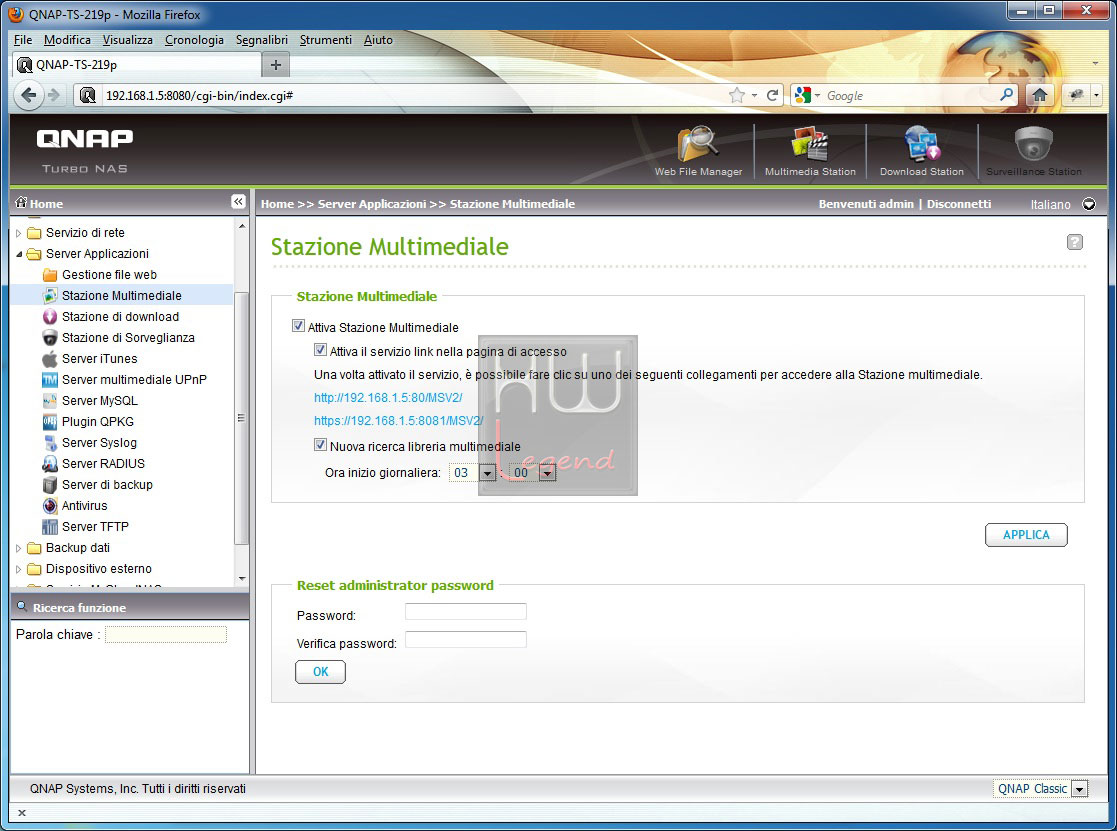Select Server TFTP icon
The height and width of the screenshot is (831, 1117).
[50, 527]
